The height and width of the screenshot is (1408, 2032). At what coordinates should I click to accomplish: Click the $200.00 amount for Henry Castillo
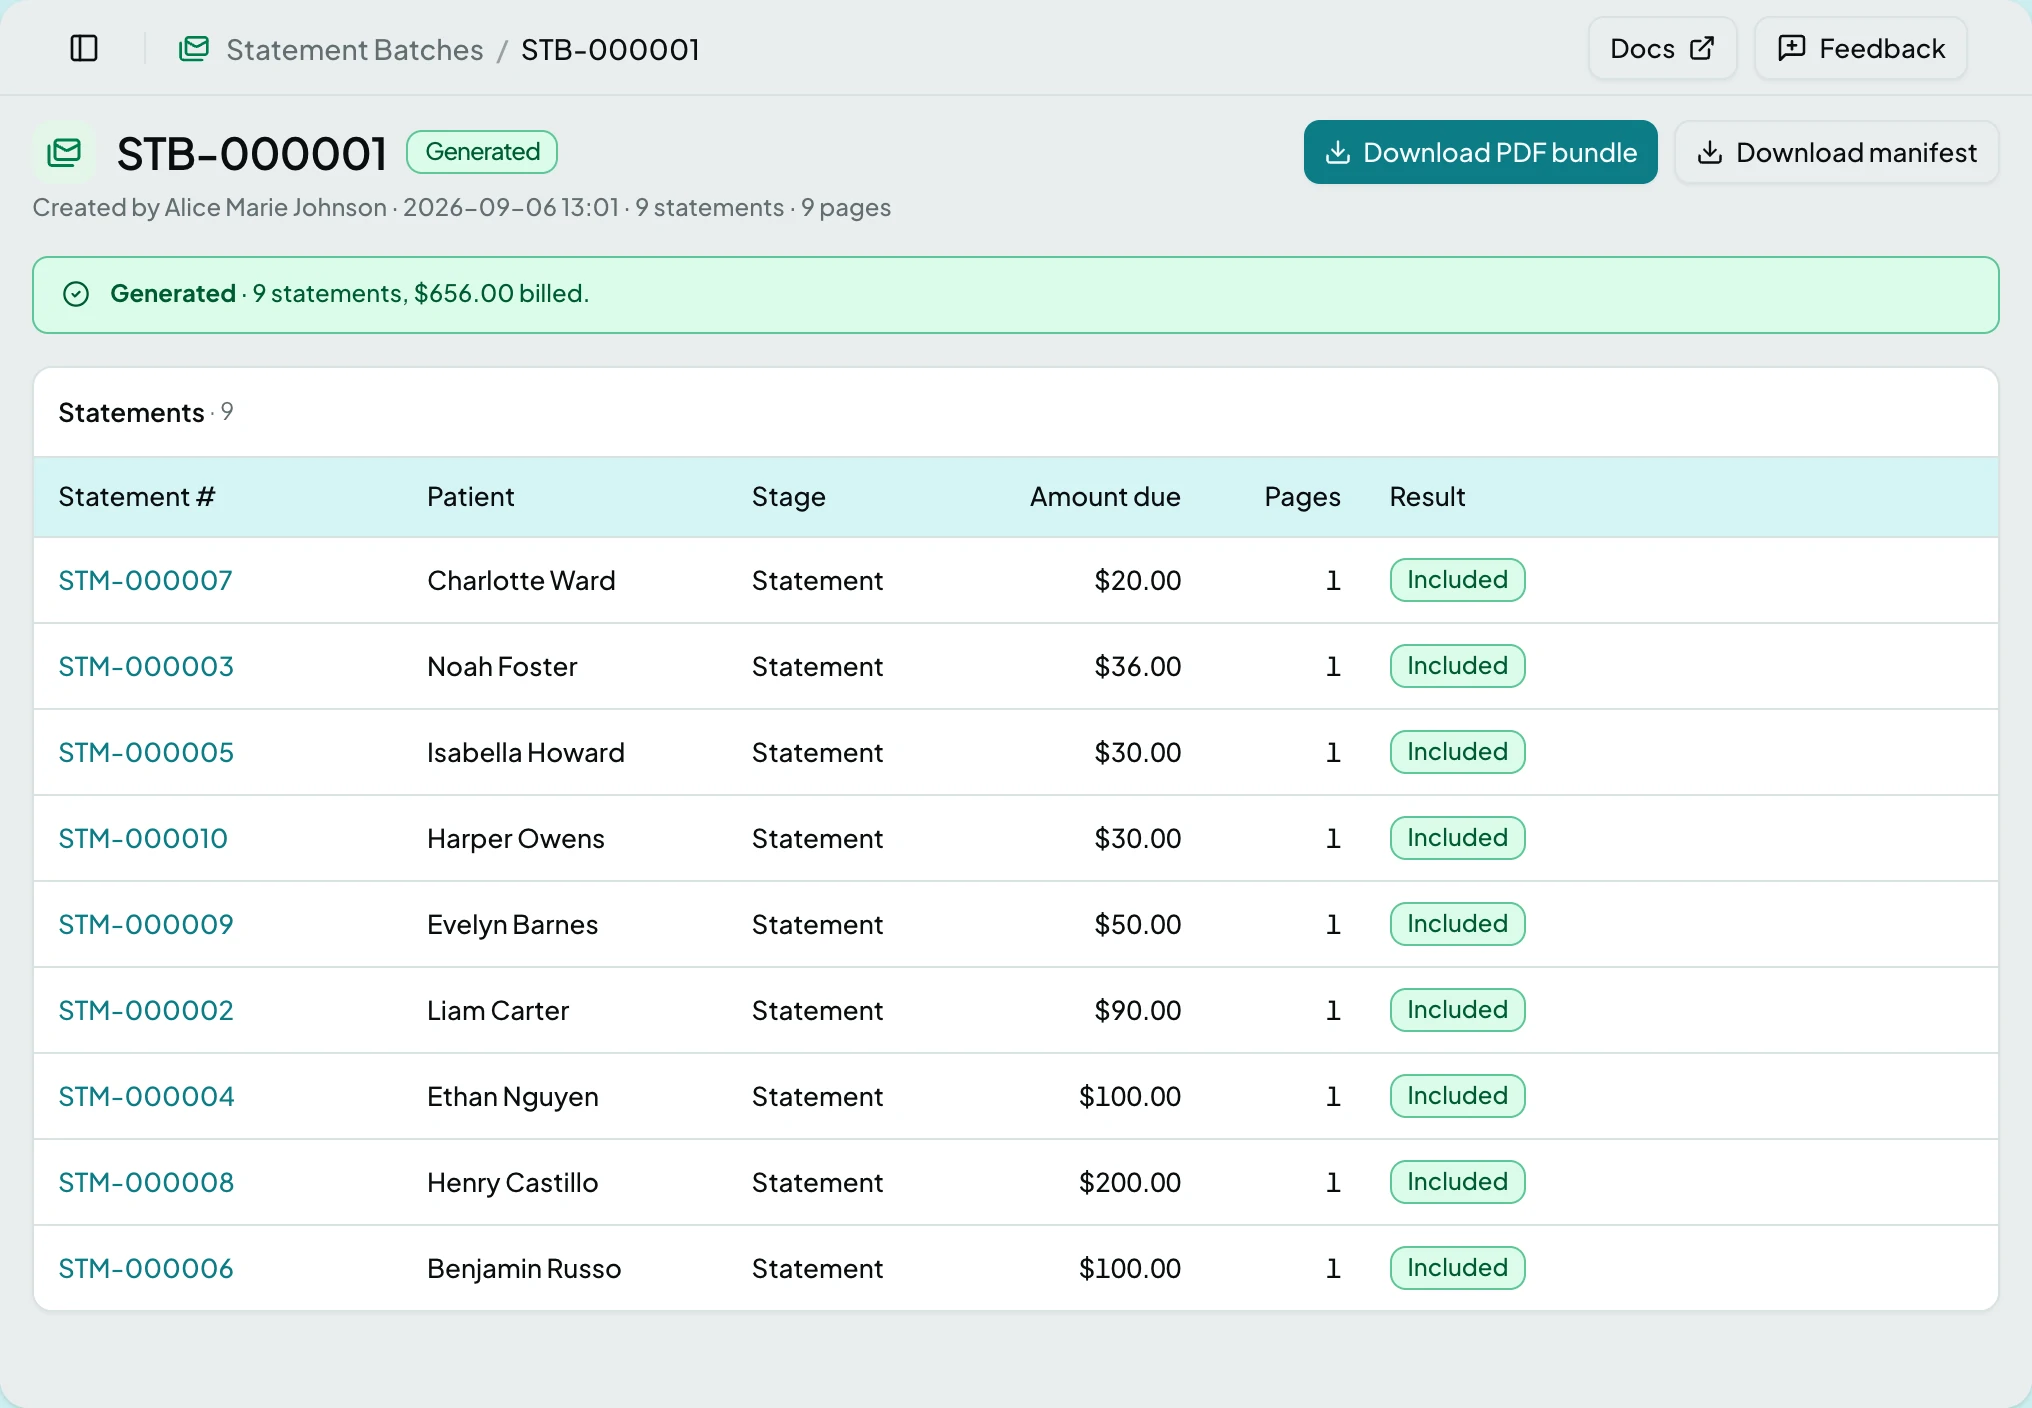1130,1183
